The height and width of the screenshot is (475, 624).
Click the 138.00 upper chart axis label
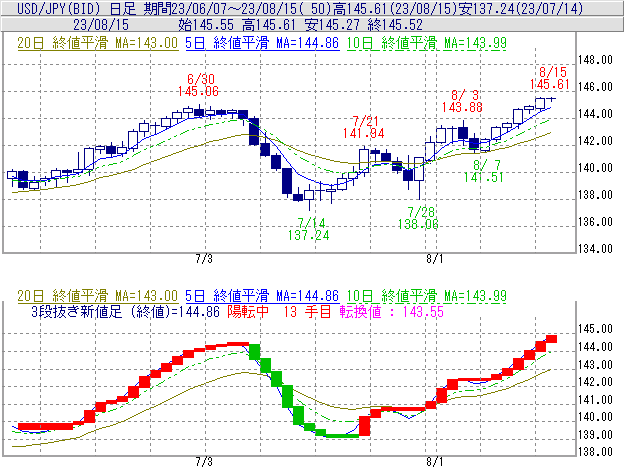(x=595, y=195)
